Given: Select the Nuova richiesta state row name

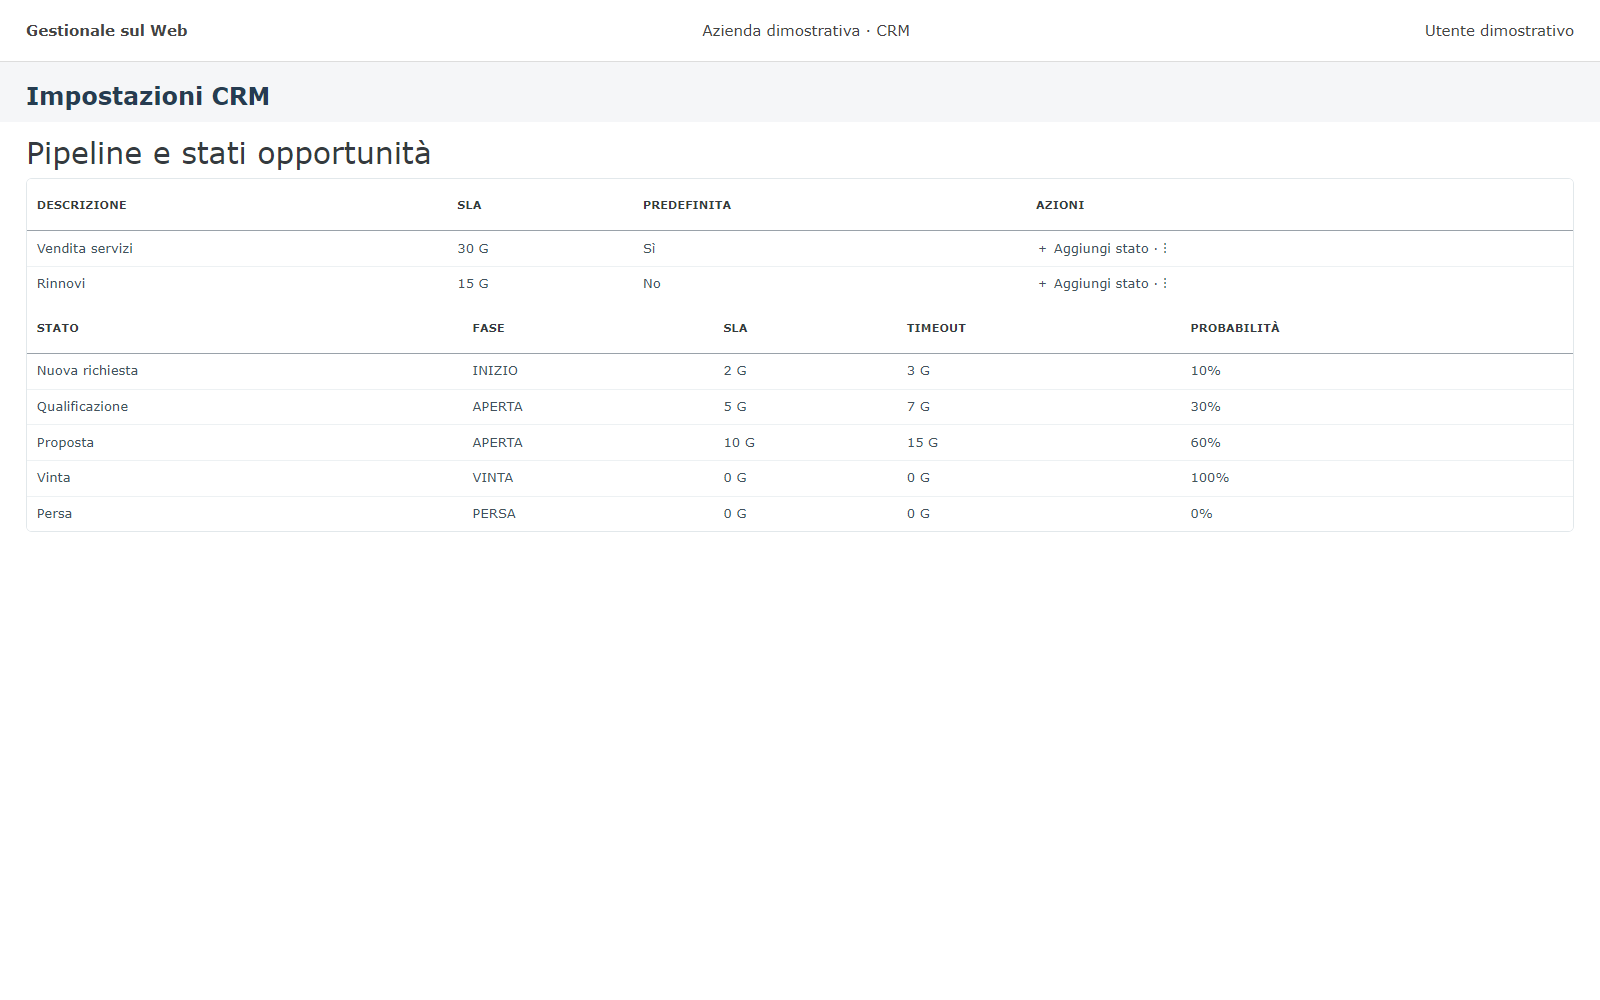Looking at the screenshot, I should (x=88, y=371).
